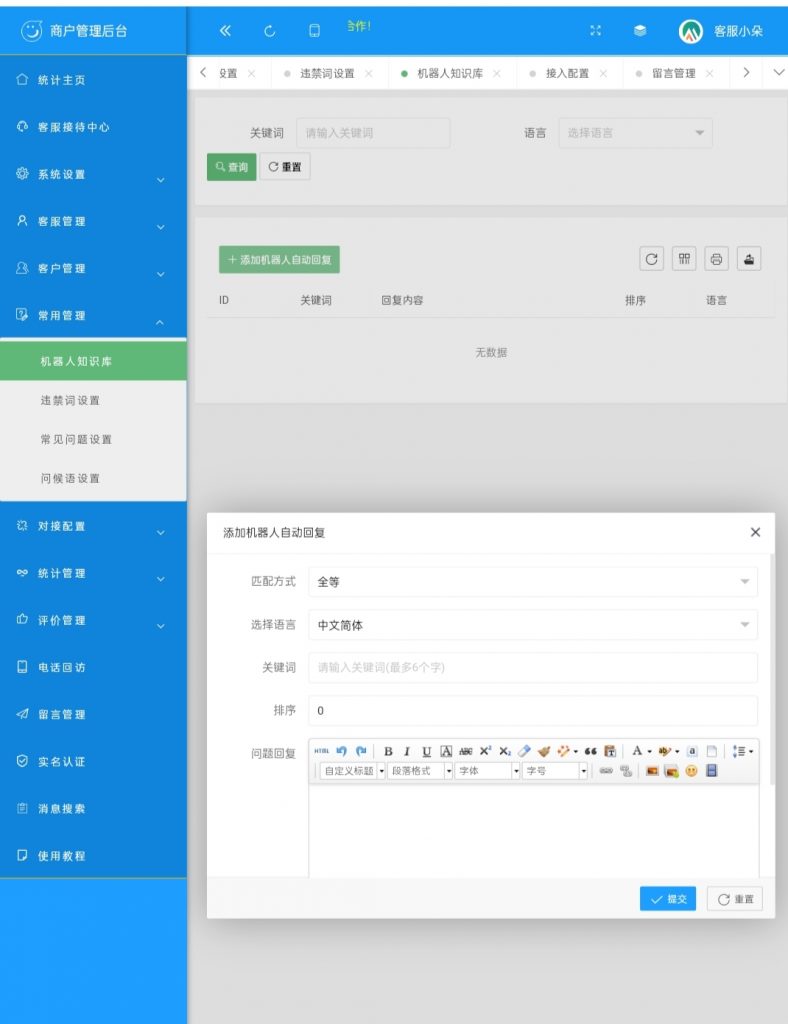
Task: Open 违禁词设置 in the sidebar submenu
Action: [x=70, y=401]
